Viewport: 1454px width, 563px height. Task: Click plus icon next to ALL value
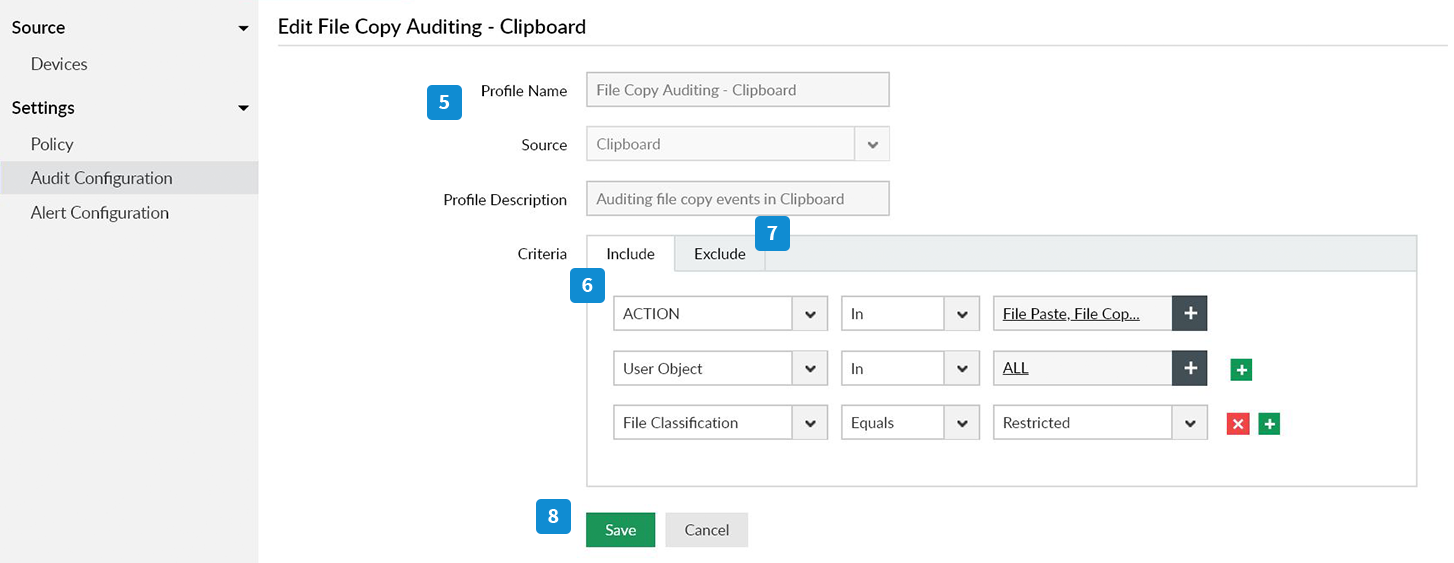point(1189,369)
